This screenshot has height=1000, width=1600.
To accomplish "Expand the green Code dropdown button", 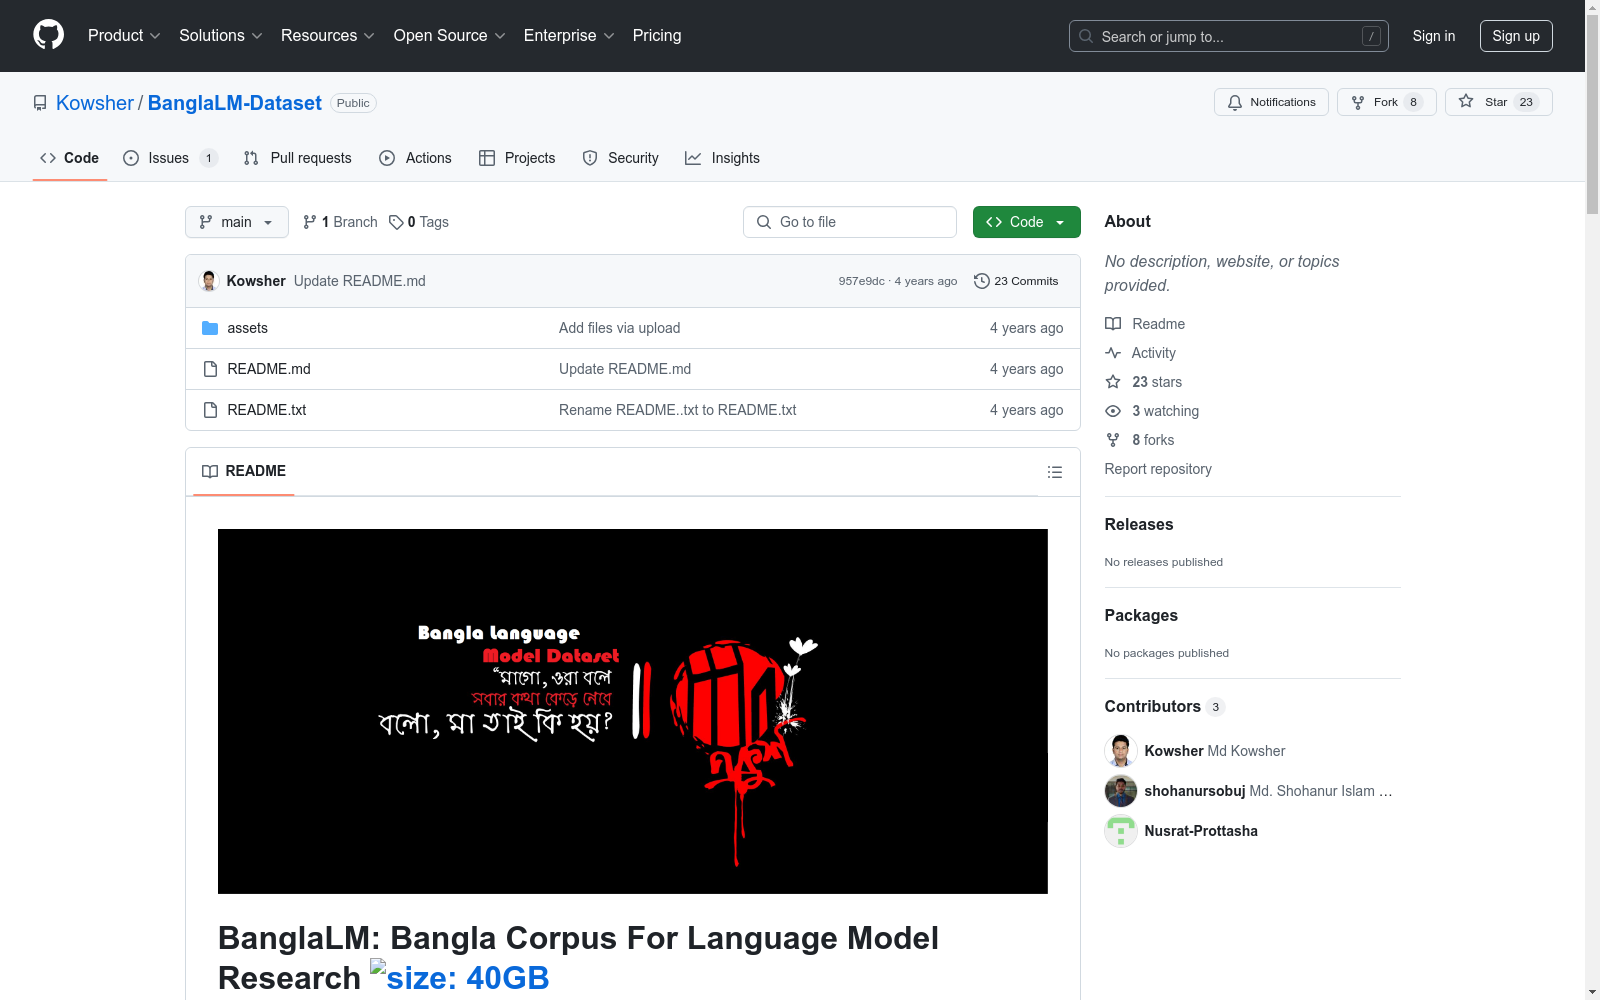I will pos(1027,222).
